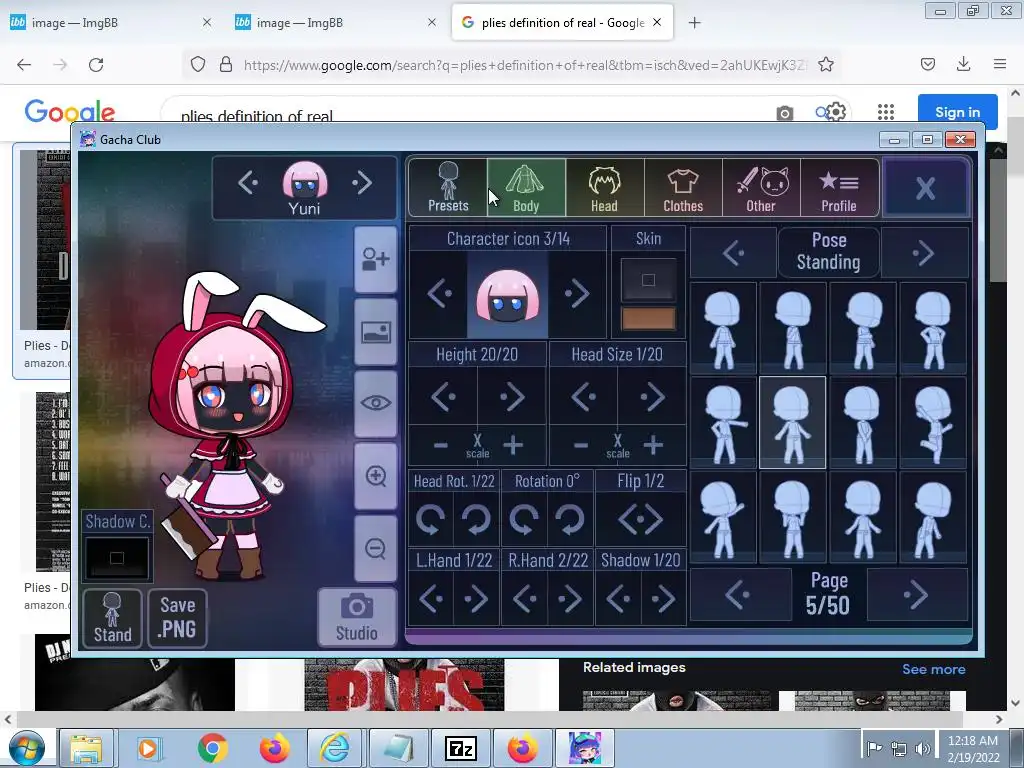Open Windows Start menu

click(26, 748)
